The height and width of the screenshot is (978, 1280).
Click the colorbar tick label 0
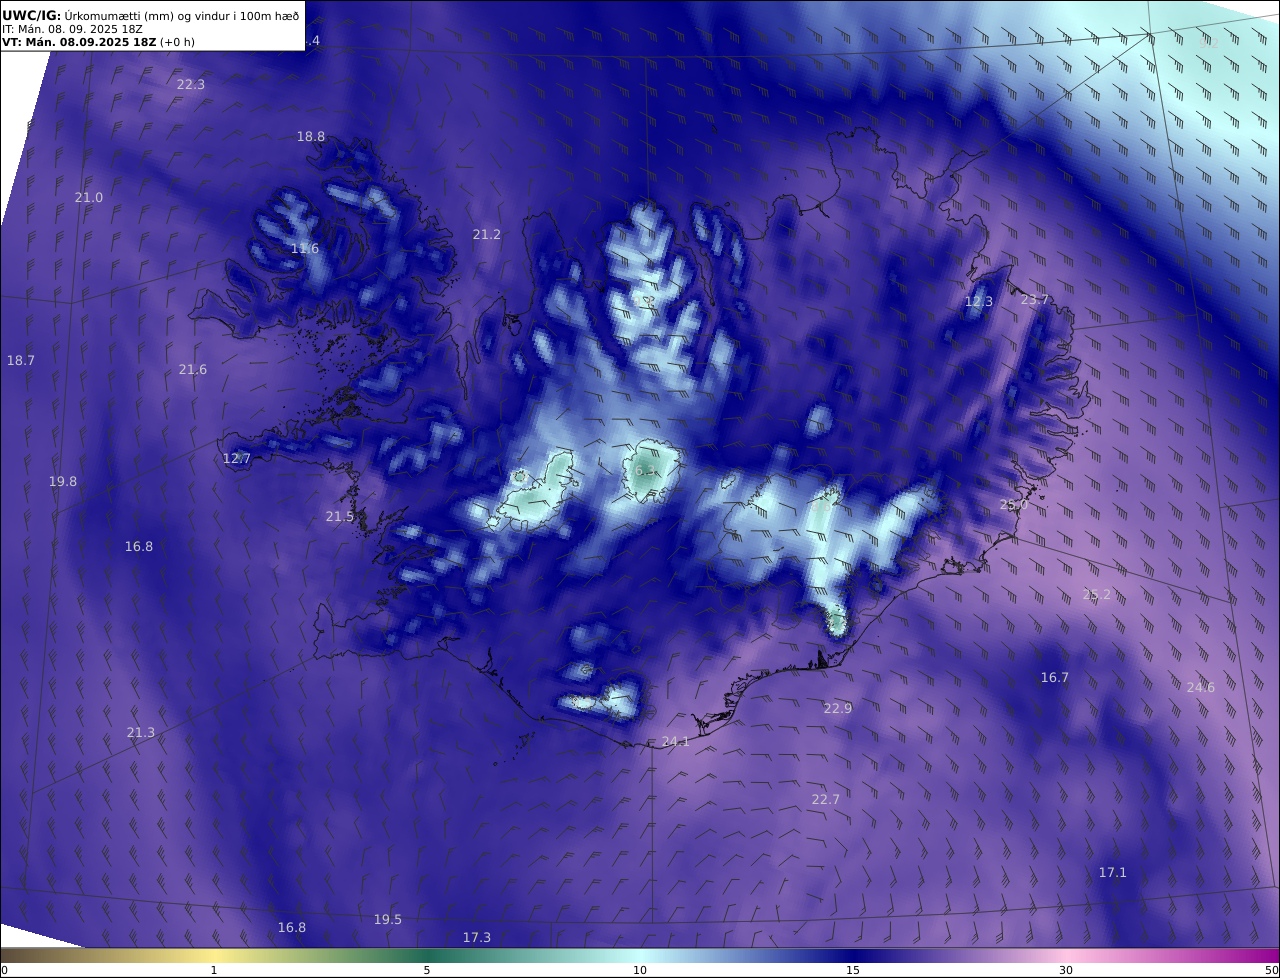pos(4,970)
